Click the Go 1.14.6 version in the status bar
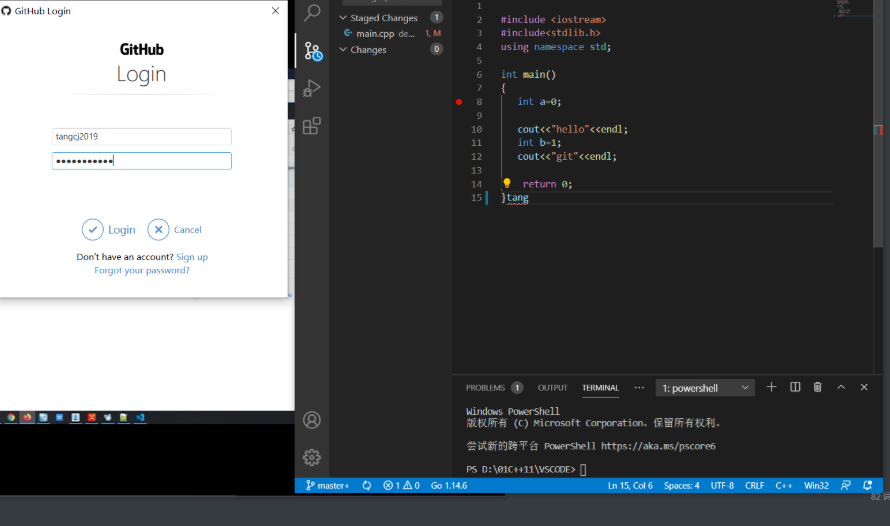Viewport: 890px width, 526px height. [449, 486]
